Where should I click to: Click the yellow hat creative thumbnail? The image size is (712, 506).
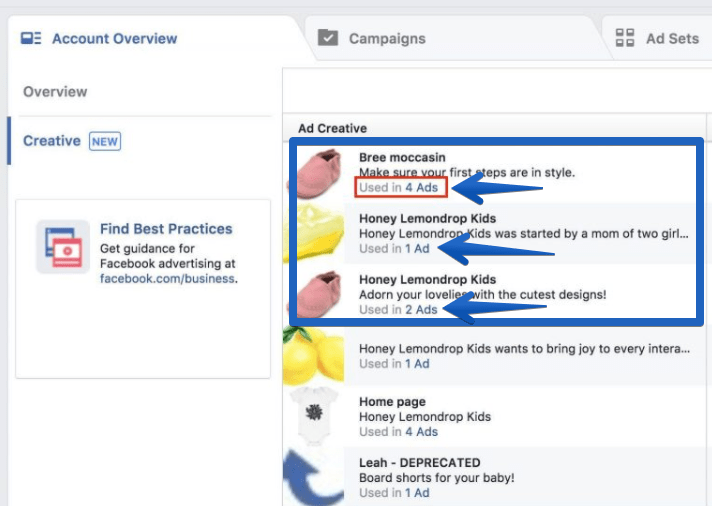(314, 233)
